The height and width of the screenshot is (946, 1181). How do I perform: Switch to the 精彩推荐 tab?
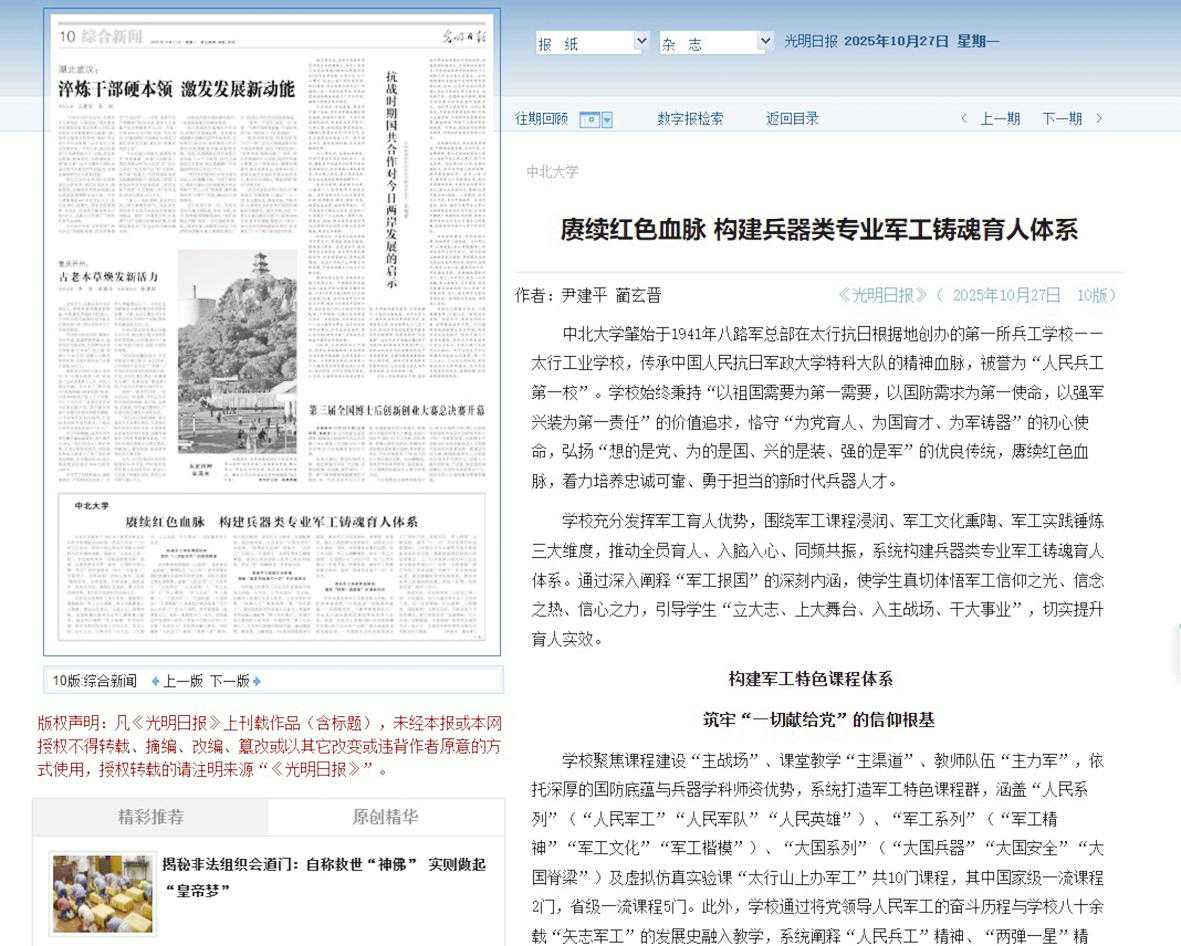(x=150, y=817)
